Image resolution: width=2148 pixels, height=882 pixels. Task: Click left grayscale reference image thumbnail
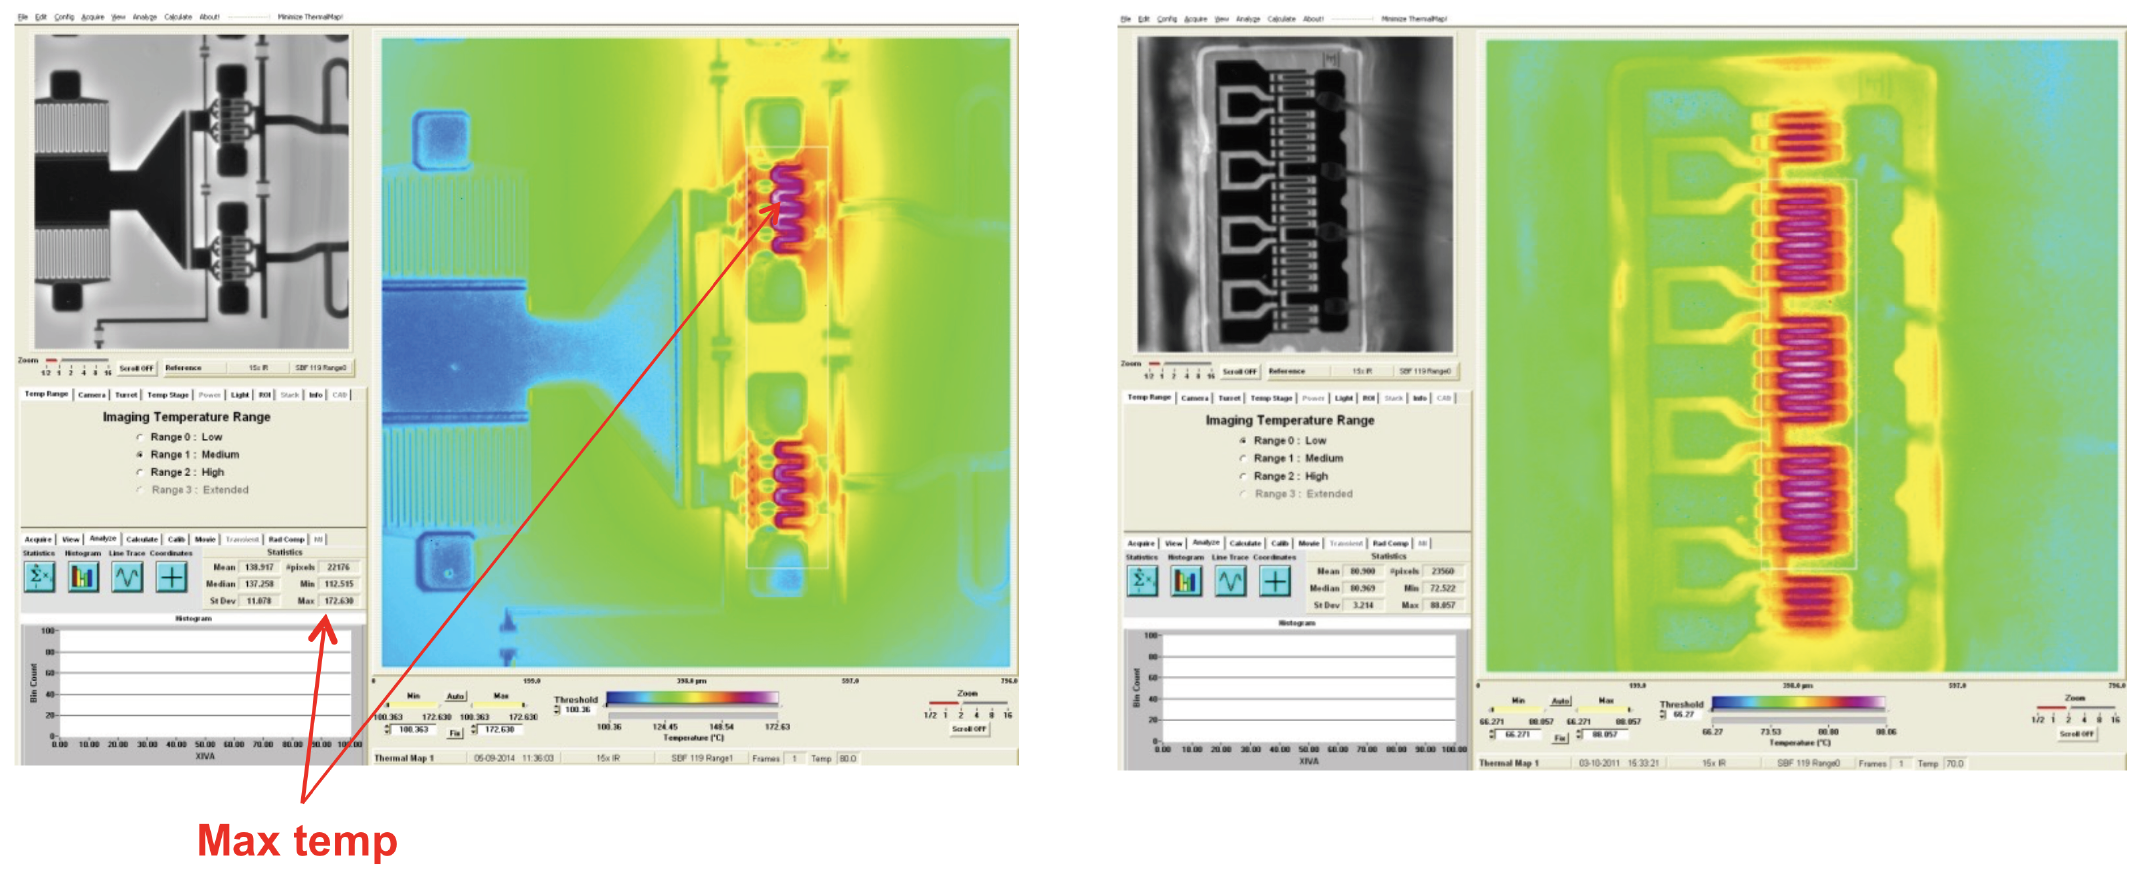click(x=192, y=192)
